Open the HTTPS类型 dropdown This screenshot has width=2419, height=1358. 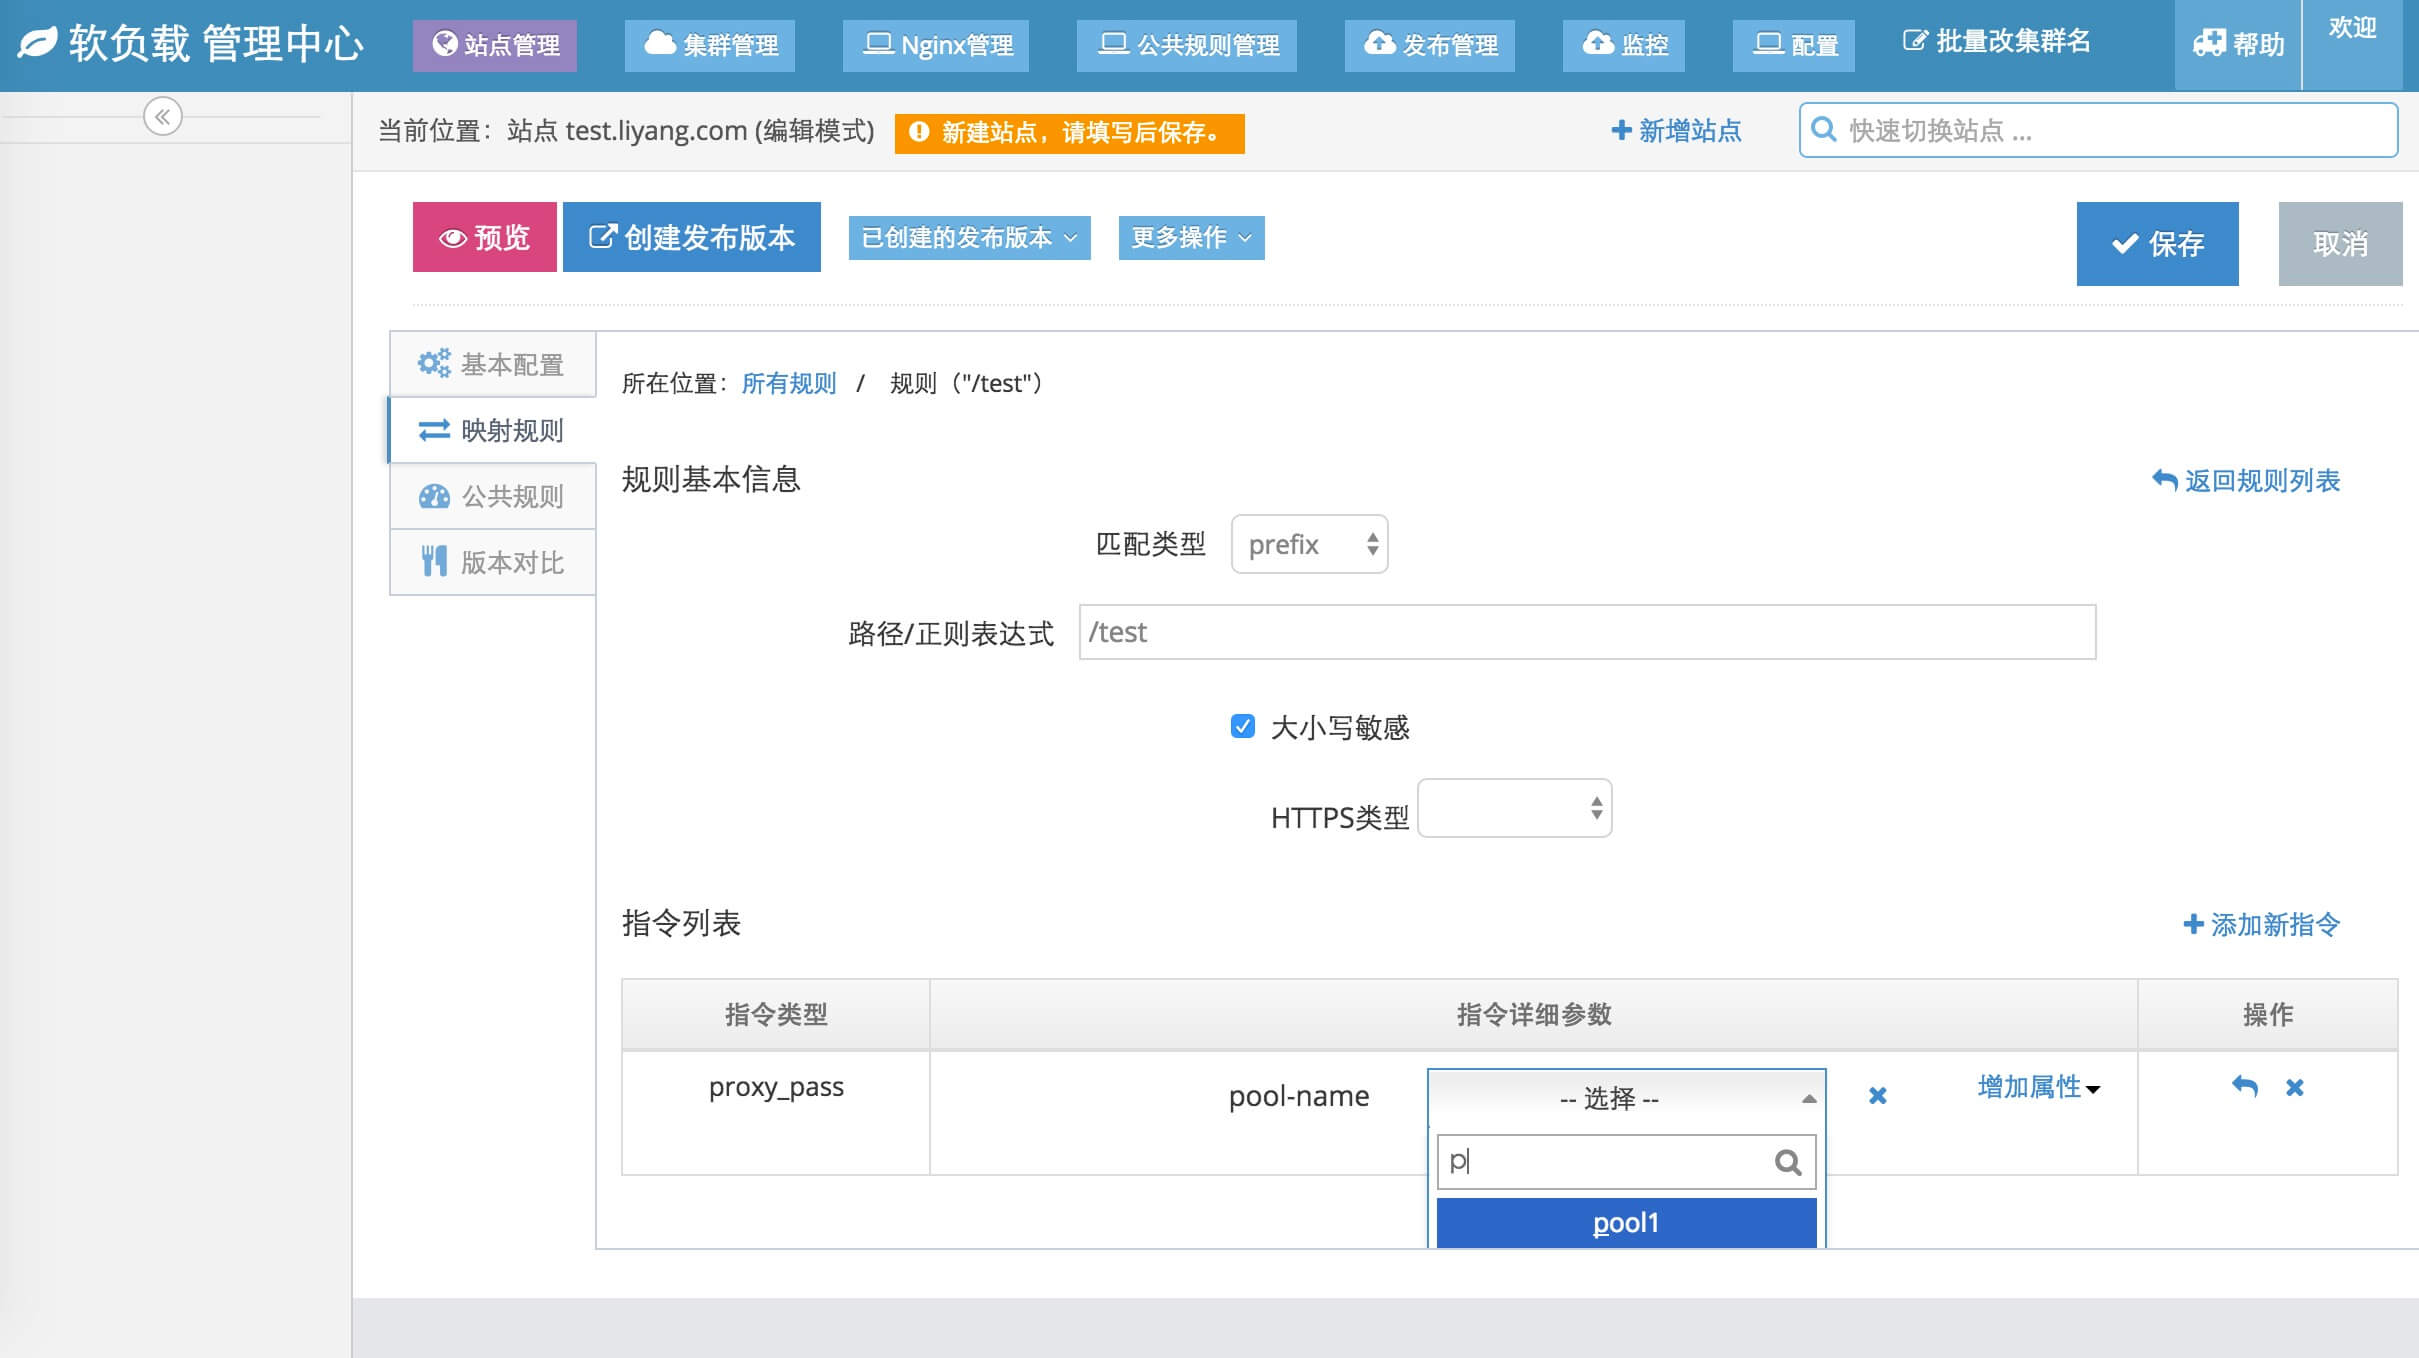1514,808
